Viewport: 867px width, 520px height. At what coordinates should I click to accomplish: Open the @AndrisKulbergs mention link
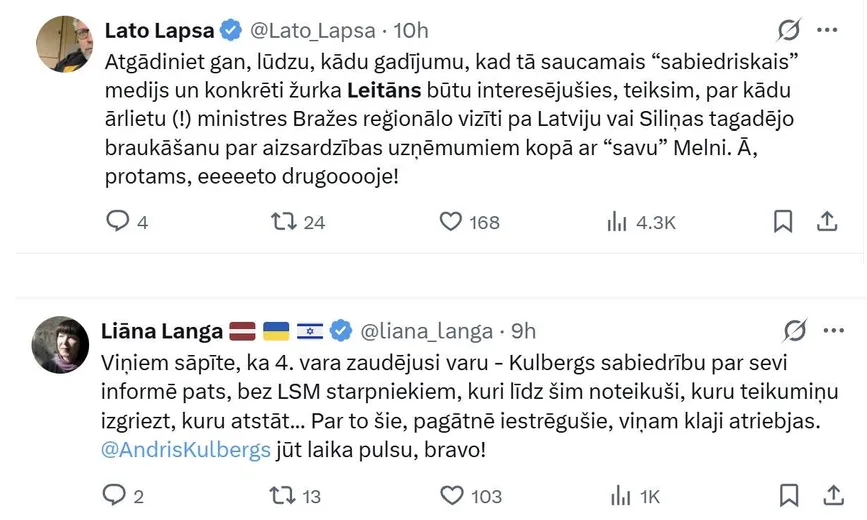pyautogui.click(x=186, y=450)
